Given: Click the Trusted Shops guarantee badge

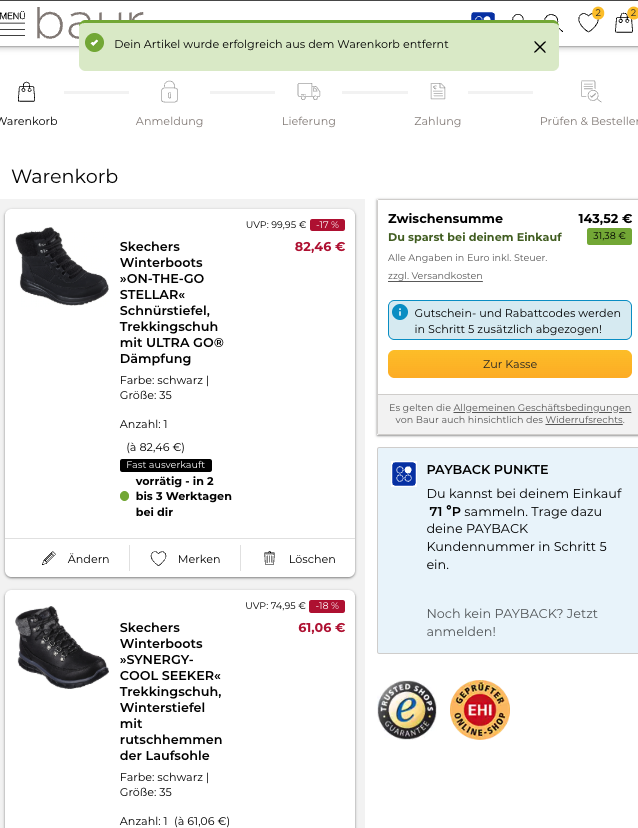Looking at the screenshot, I should [x=407, y=710].
